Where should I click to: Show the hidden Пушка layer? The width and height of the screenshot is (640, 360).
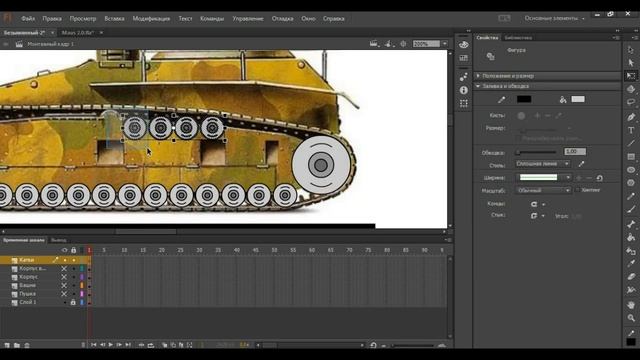click(x=64, y=294)
